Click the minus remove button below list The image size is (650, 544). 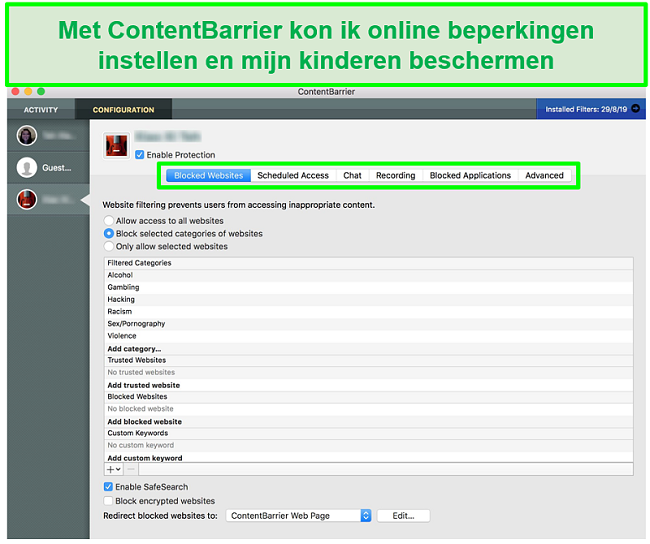[131, 469]
